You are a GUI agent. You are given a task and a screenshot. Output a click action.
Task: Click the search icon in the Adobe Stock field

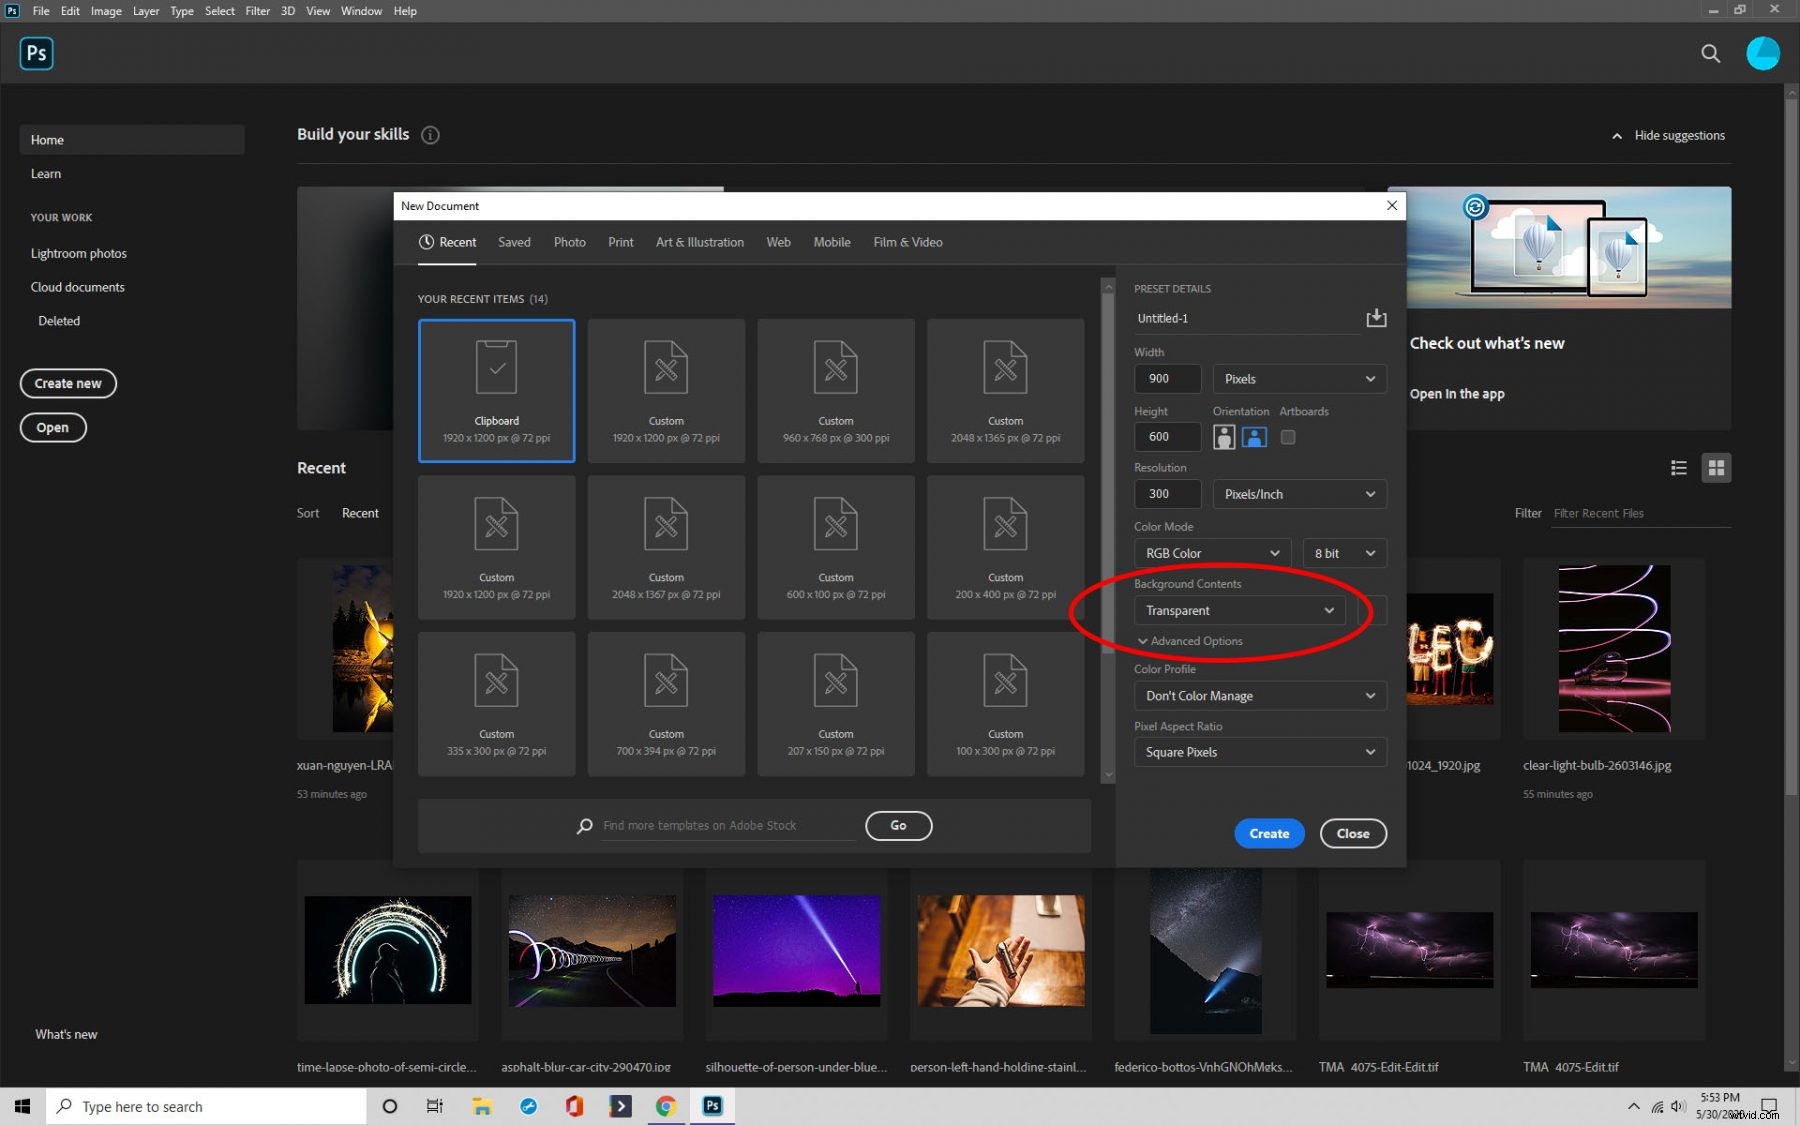tap(585, 826)
